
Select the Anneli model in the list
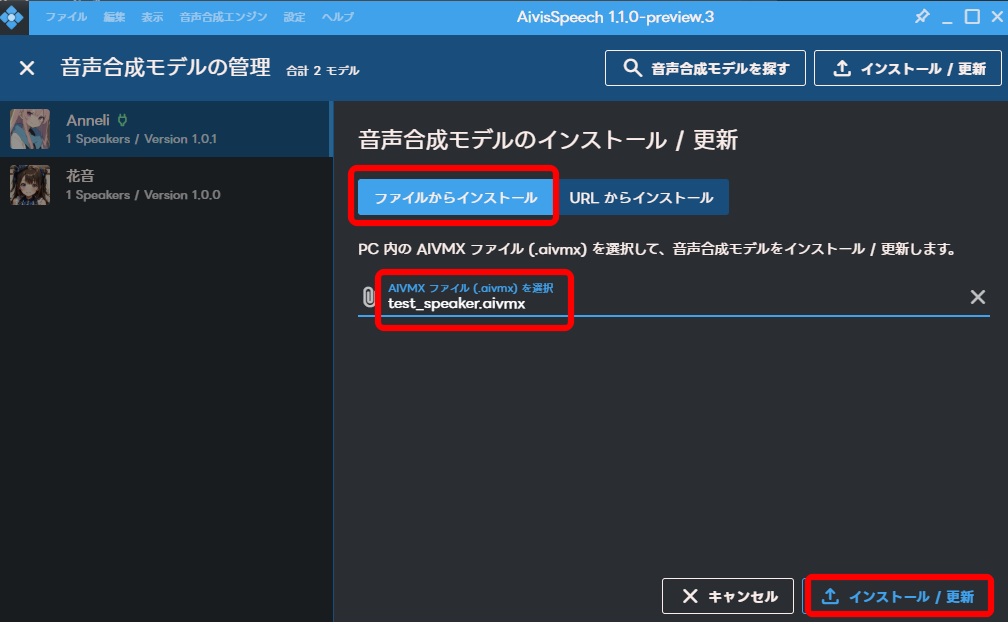(166, 129)
